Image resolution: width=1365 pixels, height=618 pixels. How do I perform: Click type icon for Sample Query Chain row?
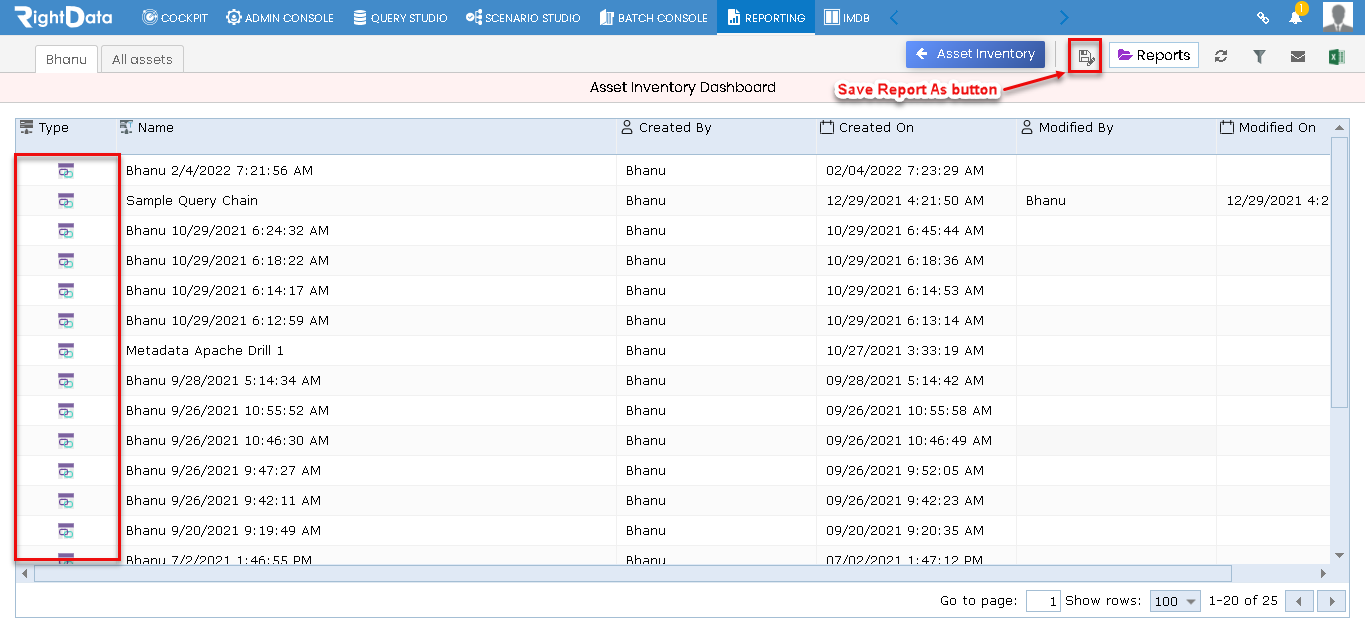(x=66, y=201)
